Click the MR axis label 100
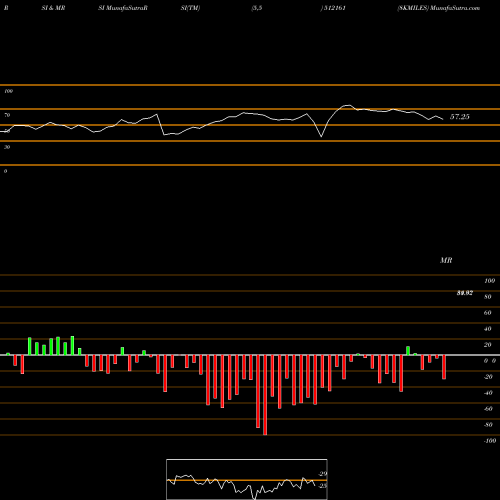The height and width of the screenshot is (500, 500). click(489, 281)
